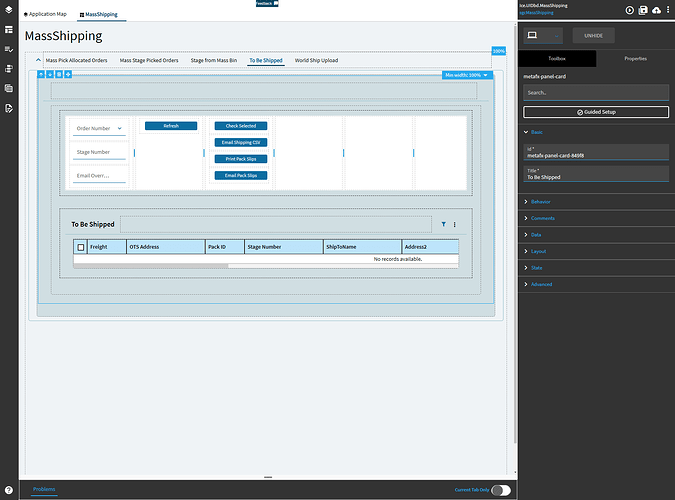The height and width of the screenshot is (500, 675).
Task: Click the move handle icon on selected panel
Action: coord(68,75)
